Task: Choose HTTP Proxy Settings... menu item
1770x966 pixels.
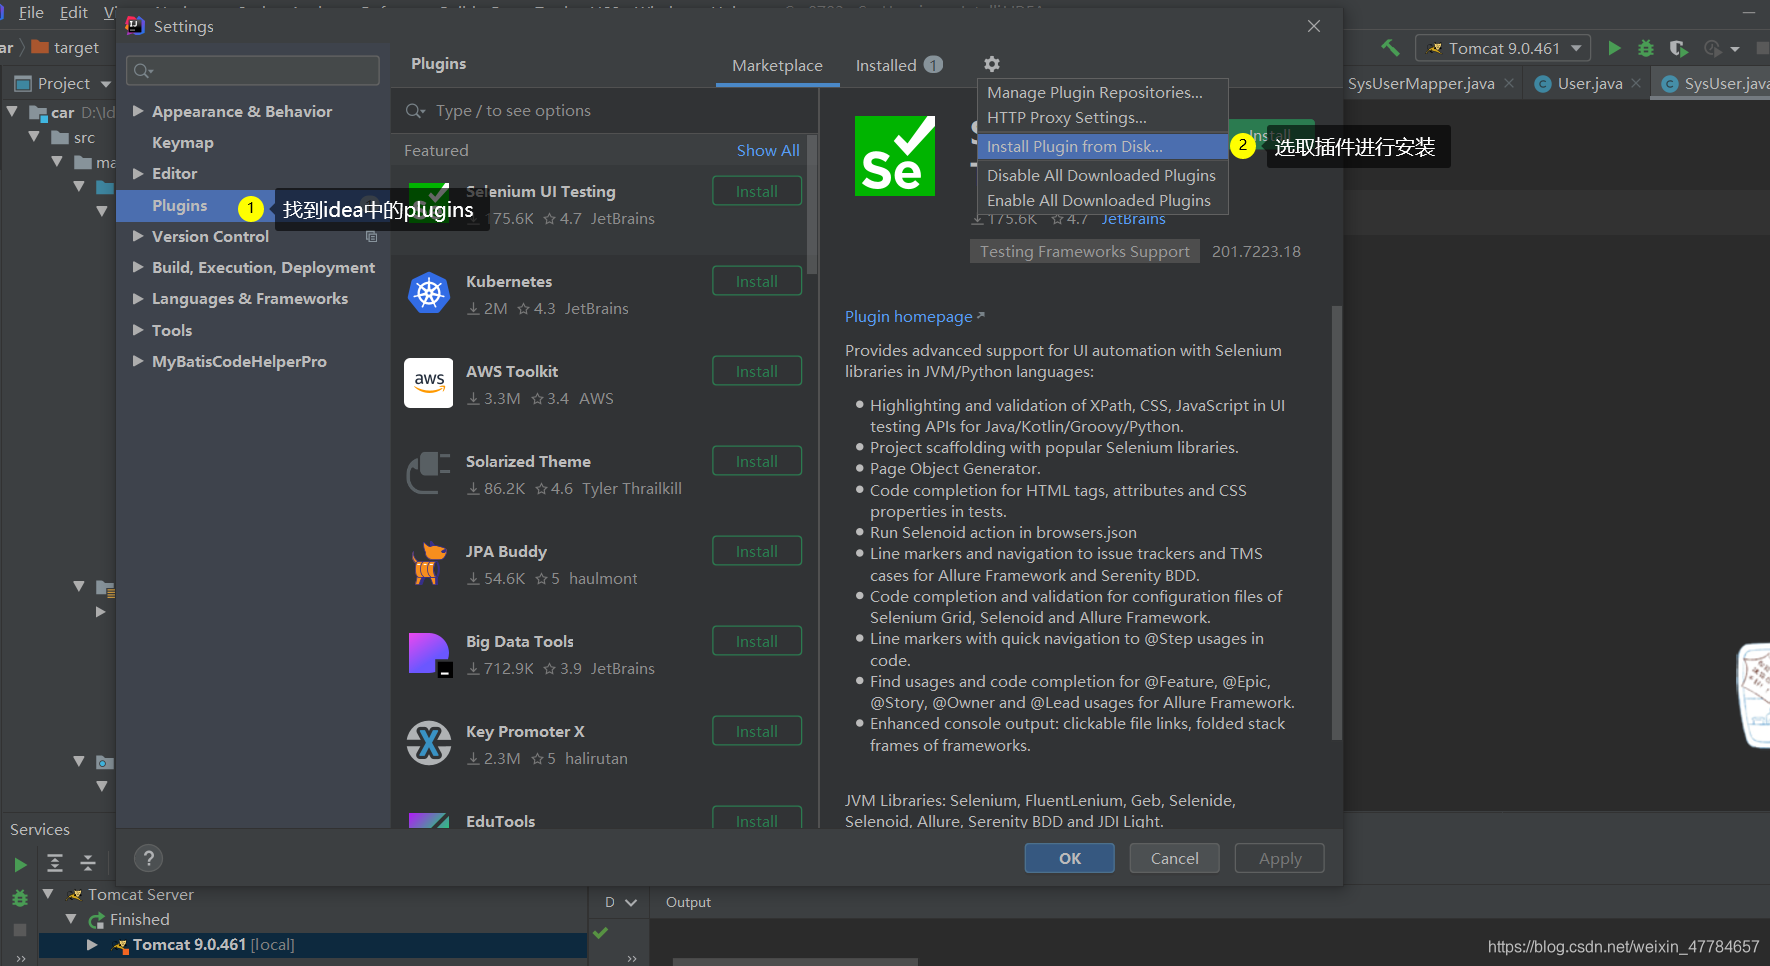Action: coord(1102,117)
